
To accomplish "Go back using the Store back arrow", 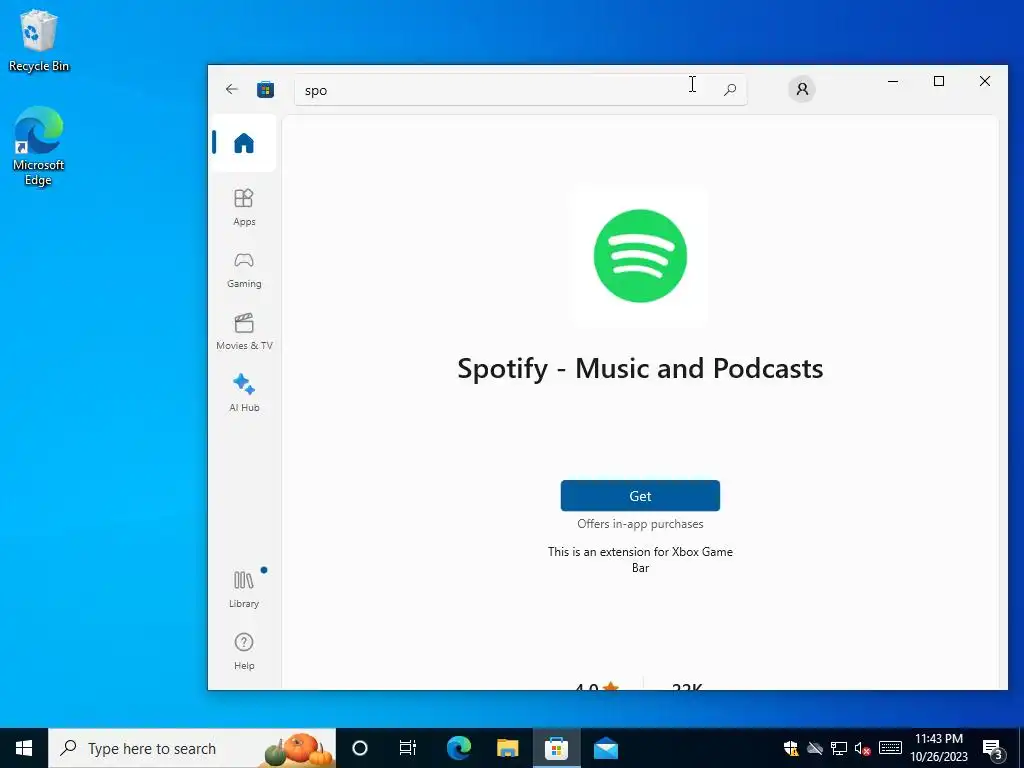I will pos(231,89).
